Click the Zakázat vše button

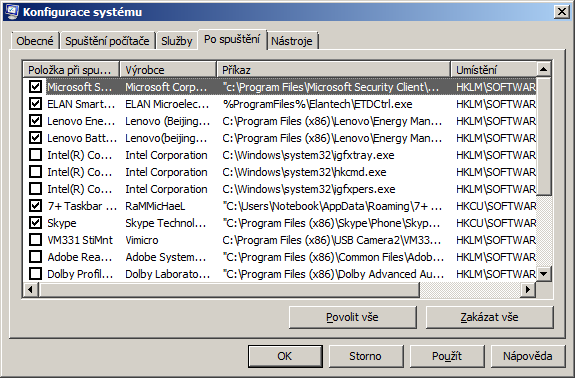coord(490,317)
